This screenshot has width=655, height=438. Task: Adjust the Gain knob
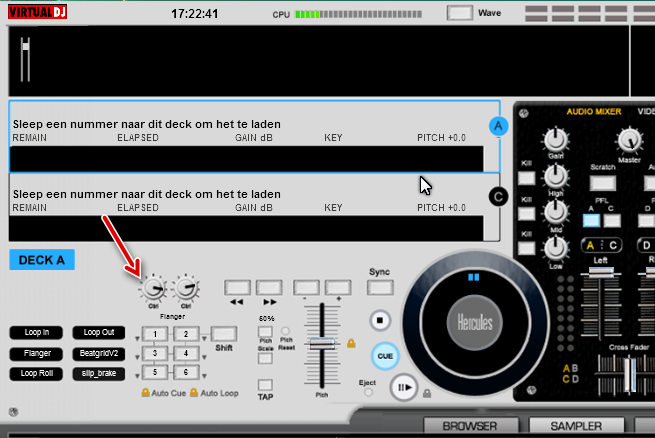point(556,140)
